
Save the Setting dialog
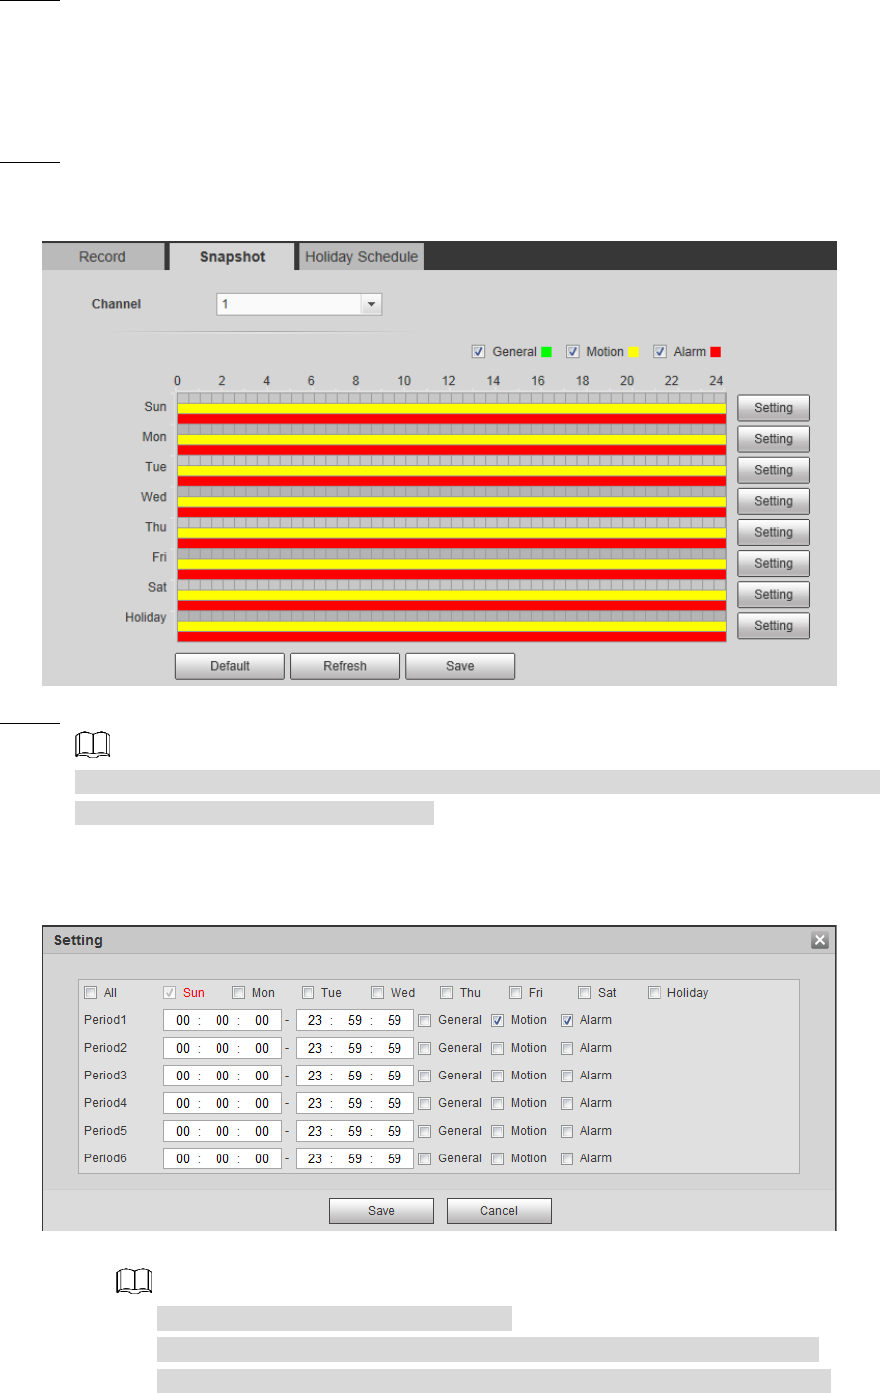[381, 1211]
